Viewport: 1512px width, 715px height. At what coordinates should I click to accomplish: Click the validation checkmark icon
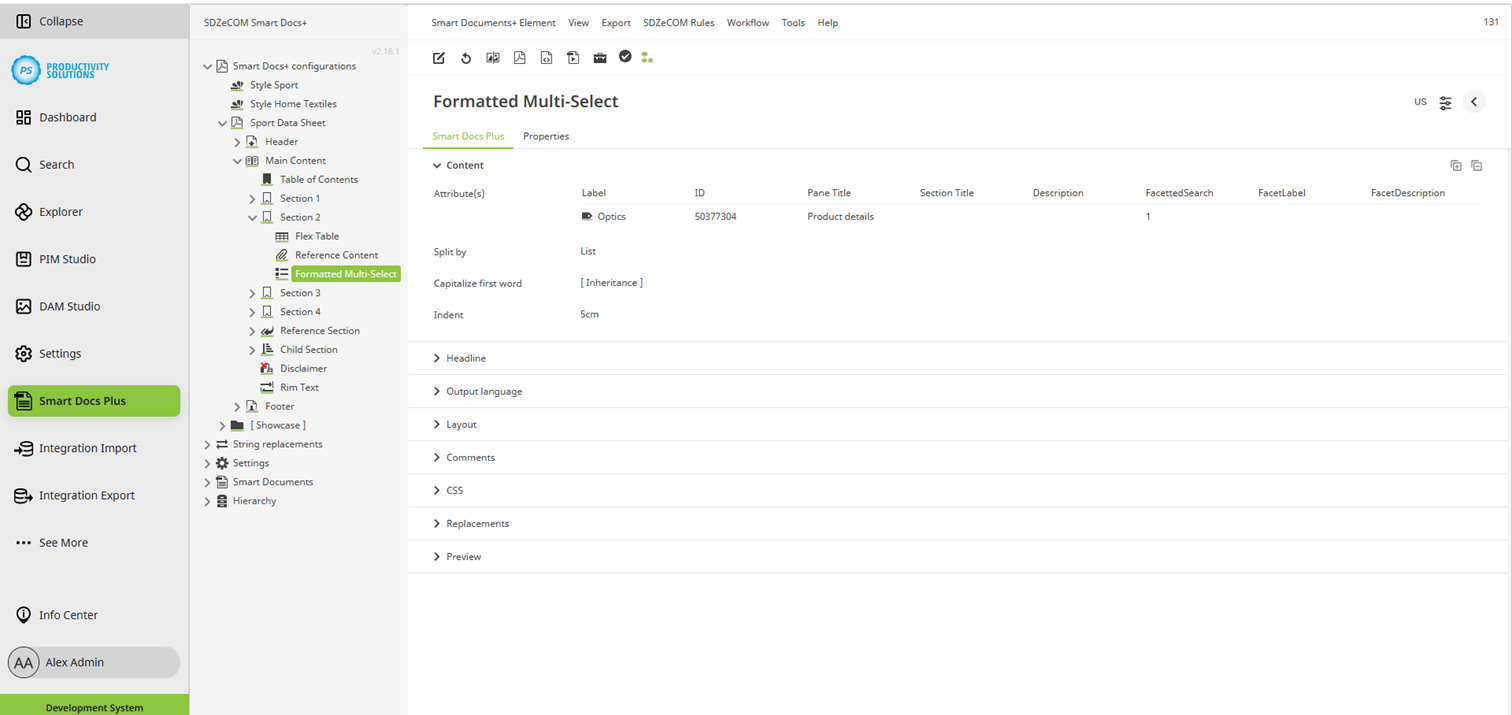[x=626, y=57]
